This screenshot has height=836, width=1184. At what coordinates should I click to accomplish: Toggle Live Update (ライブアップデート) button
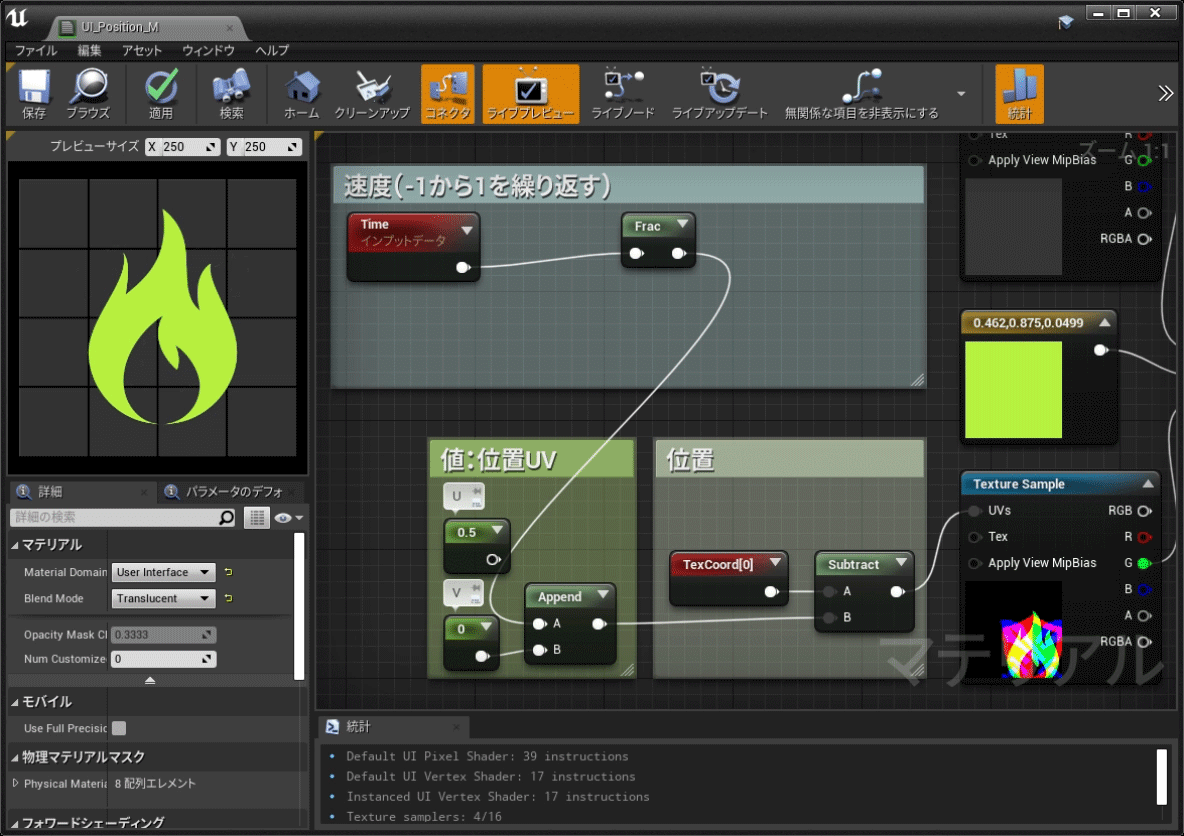coord(720,94)
